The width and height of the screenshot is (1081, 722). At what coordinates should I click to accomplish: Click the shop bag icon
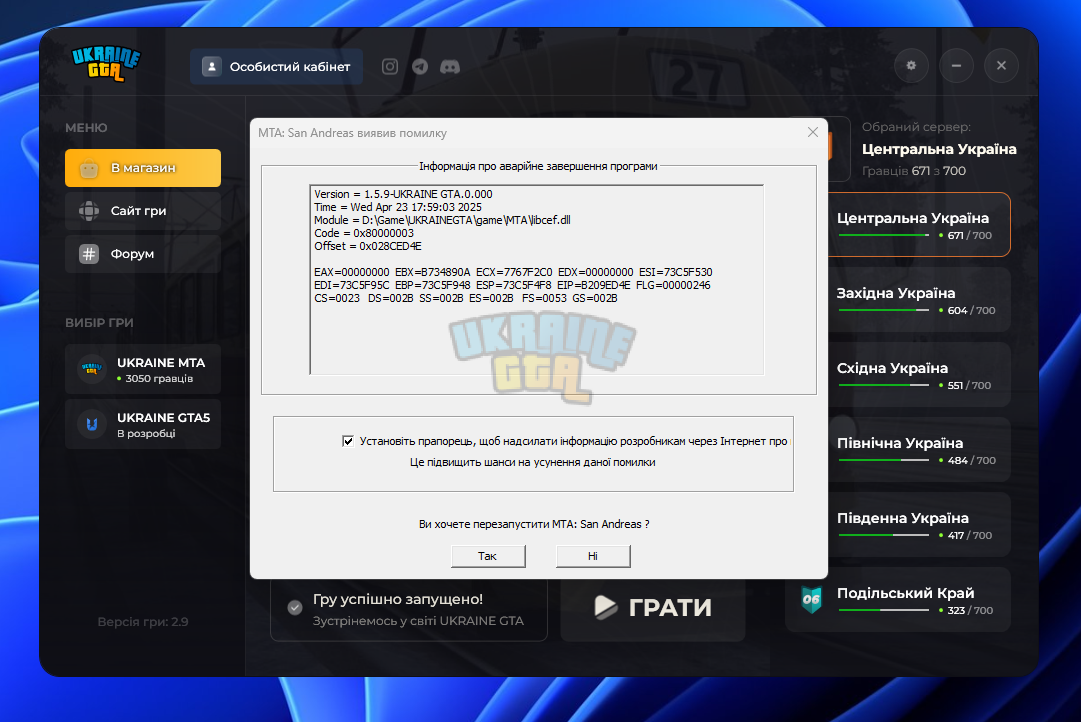click(x=89, y=168)
